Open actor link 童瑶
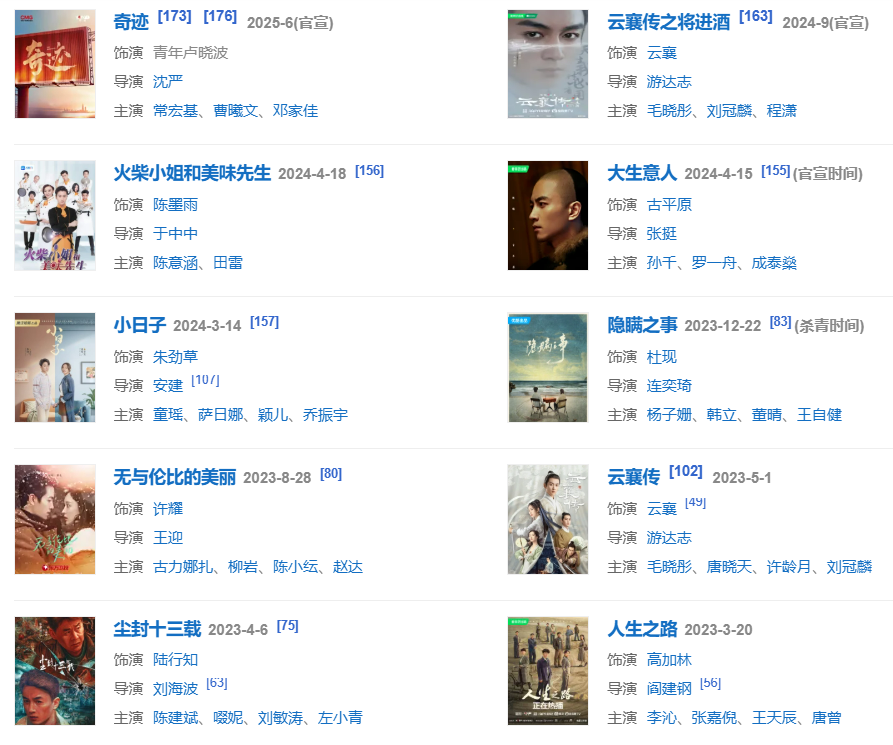The image size is (893, 745). point(167,415)
